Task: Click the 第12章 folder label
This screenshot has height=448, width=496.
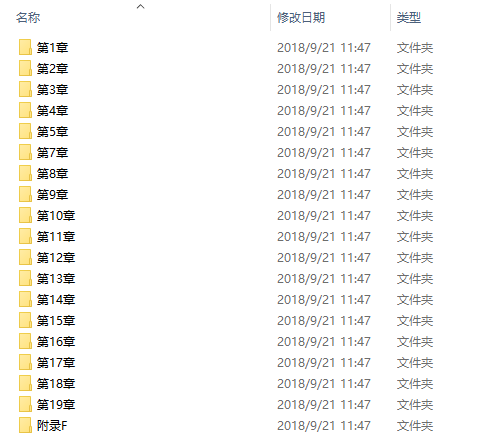Action: 56,258
